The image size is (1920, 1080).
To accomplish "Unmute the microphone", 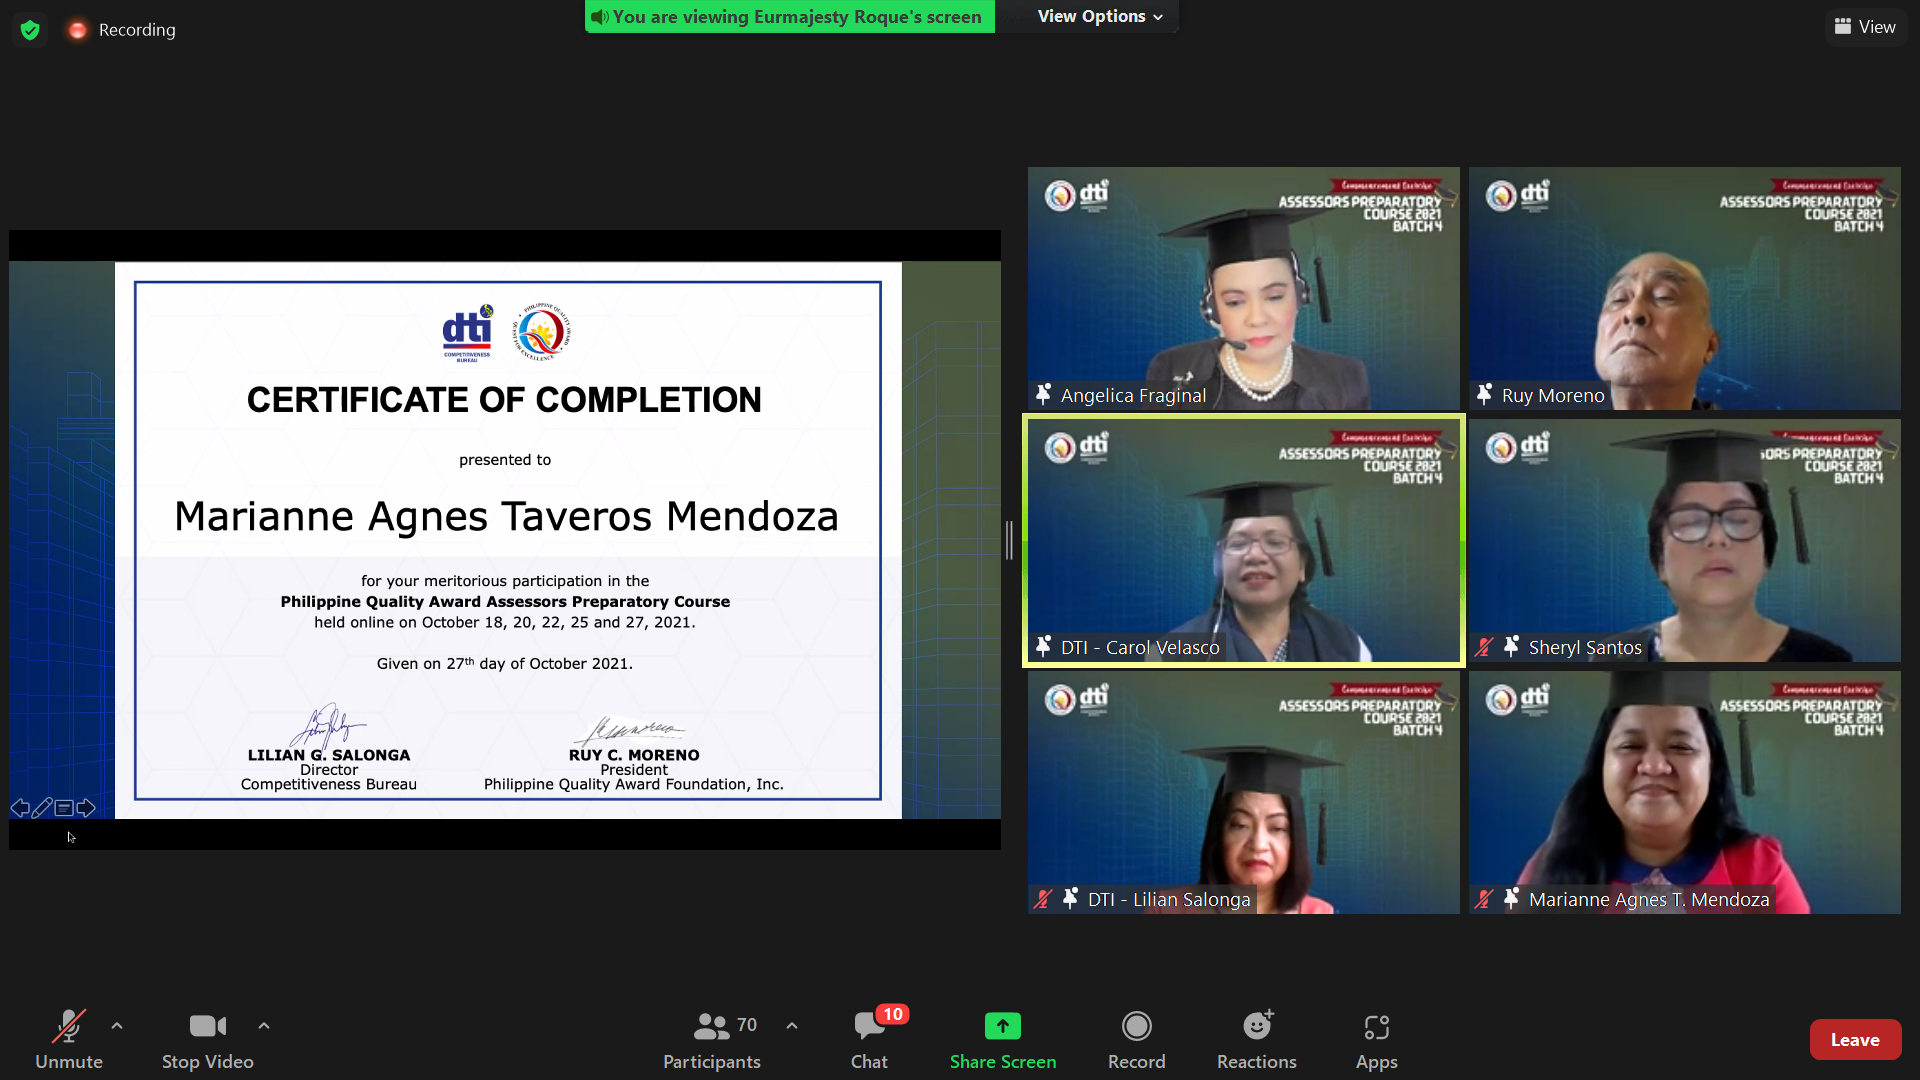I will pyautogui.click(x=69, y=1040).
